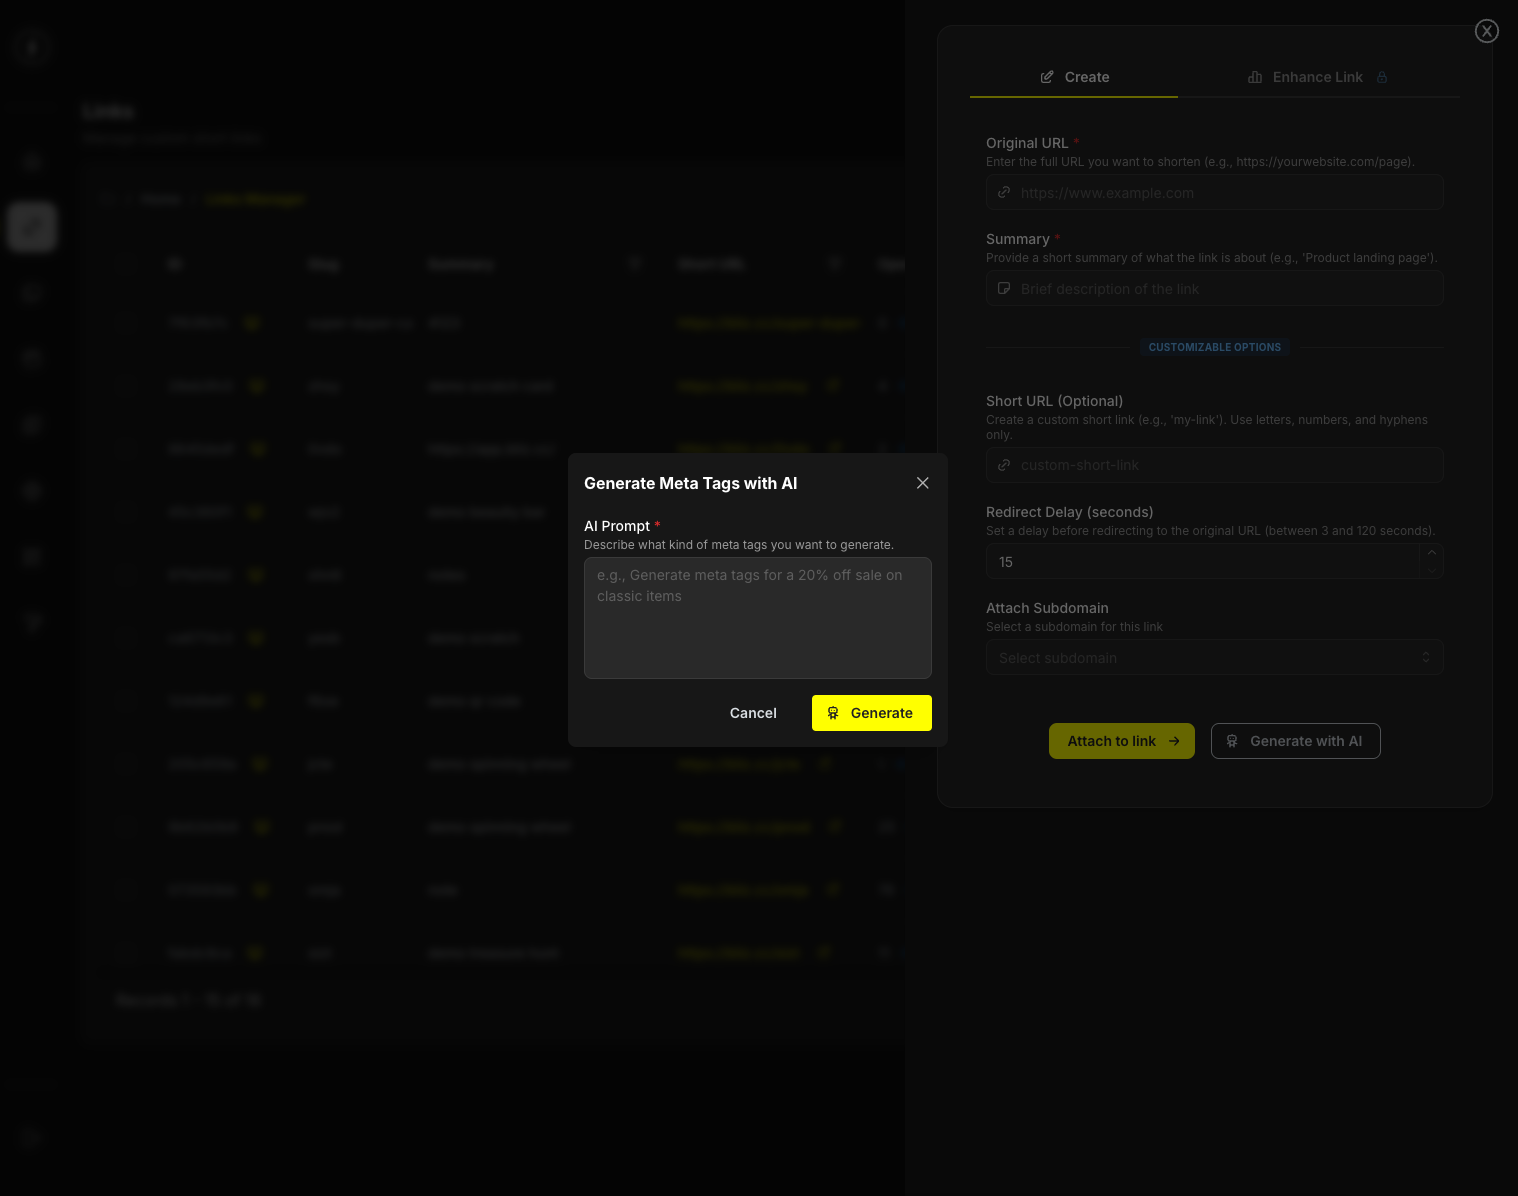The height and width of the screenshot is (1196, 1518).
Task: Focus the AI Prompt text area
Action: tap(758, 618)
